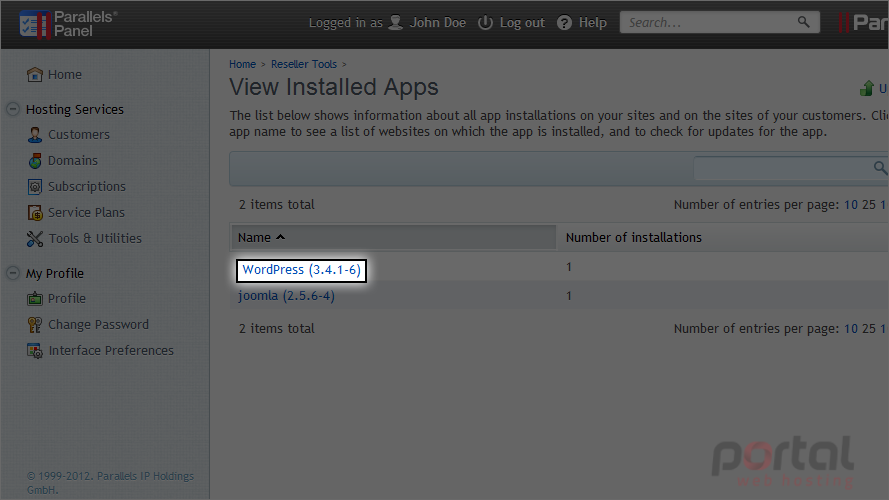Click WordPress installations count 1
889x500 pixels.
pos(569,267)
